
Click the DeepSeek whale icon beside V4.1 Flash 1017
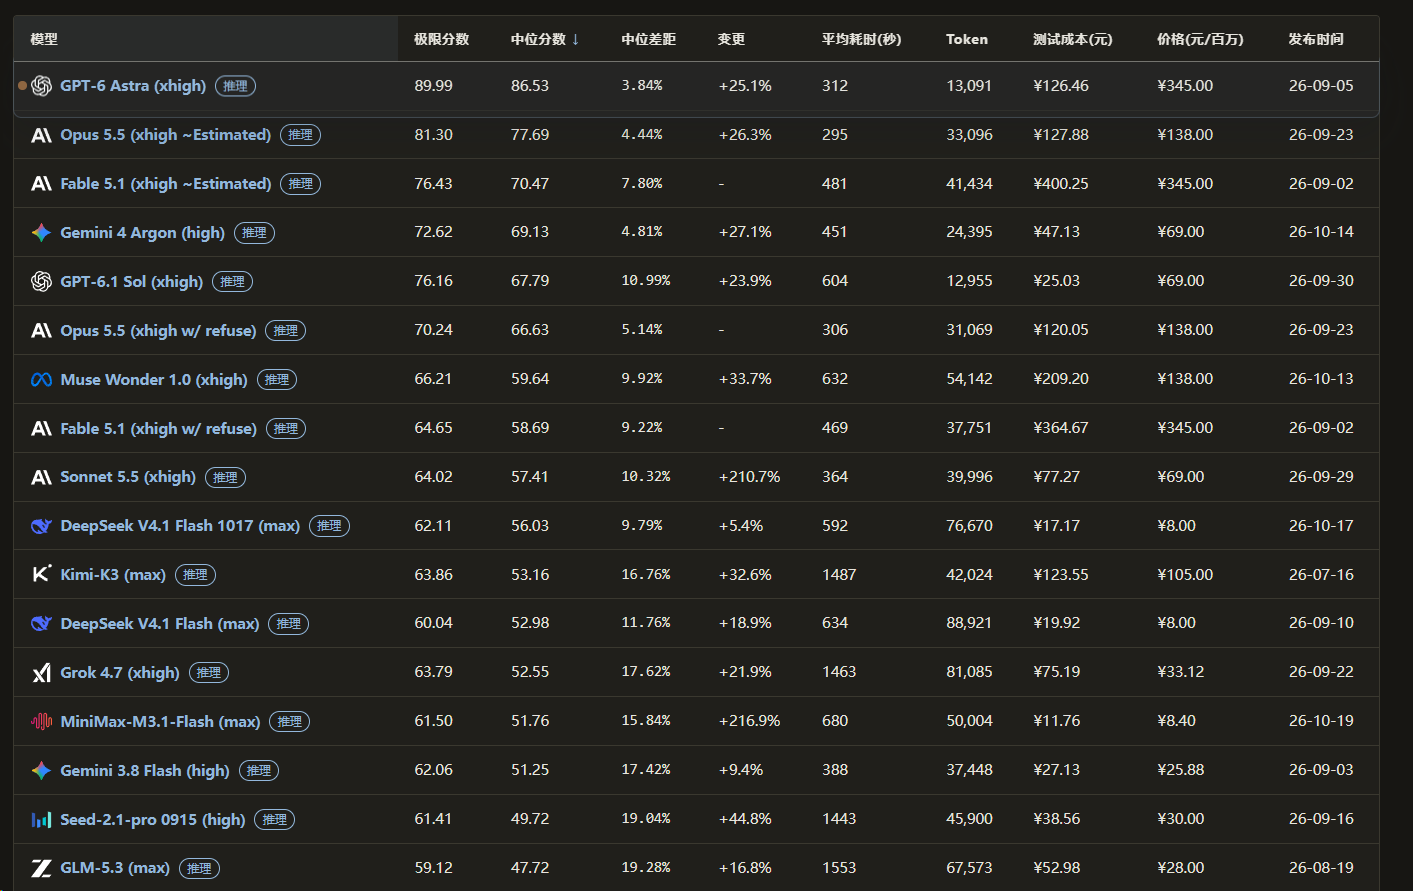(x=41, y=526)
